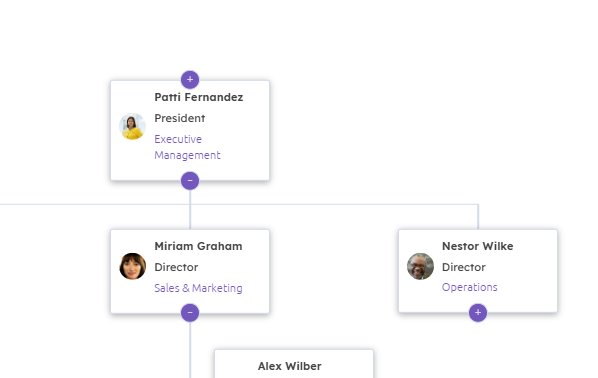
Task: Open the Operations department link
Action: (469, 287)
